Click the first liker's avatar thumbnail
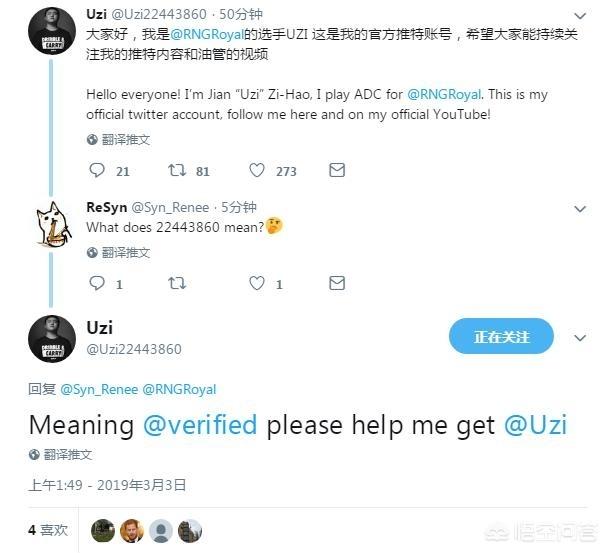 (103, 531)
